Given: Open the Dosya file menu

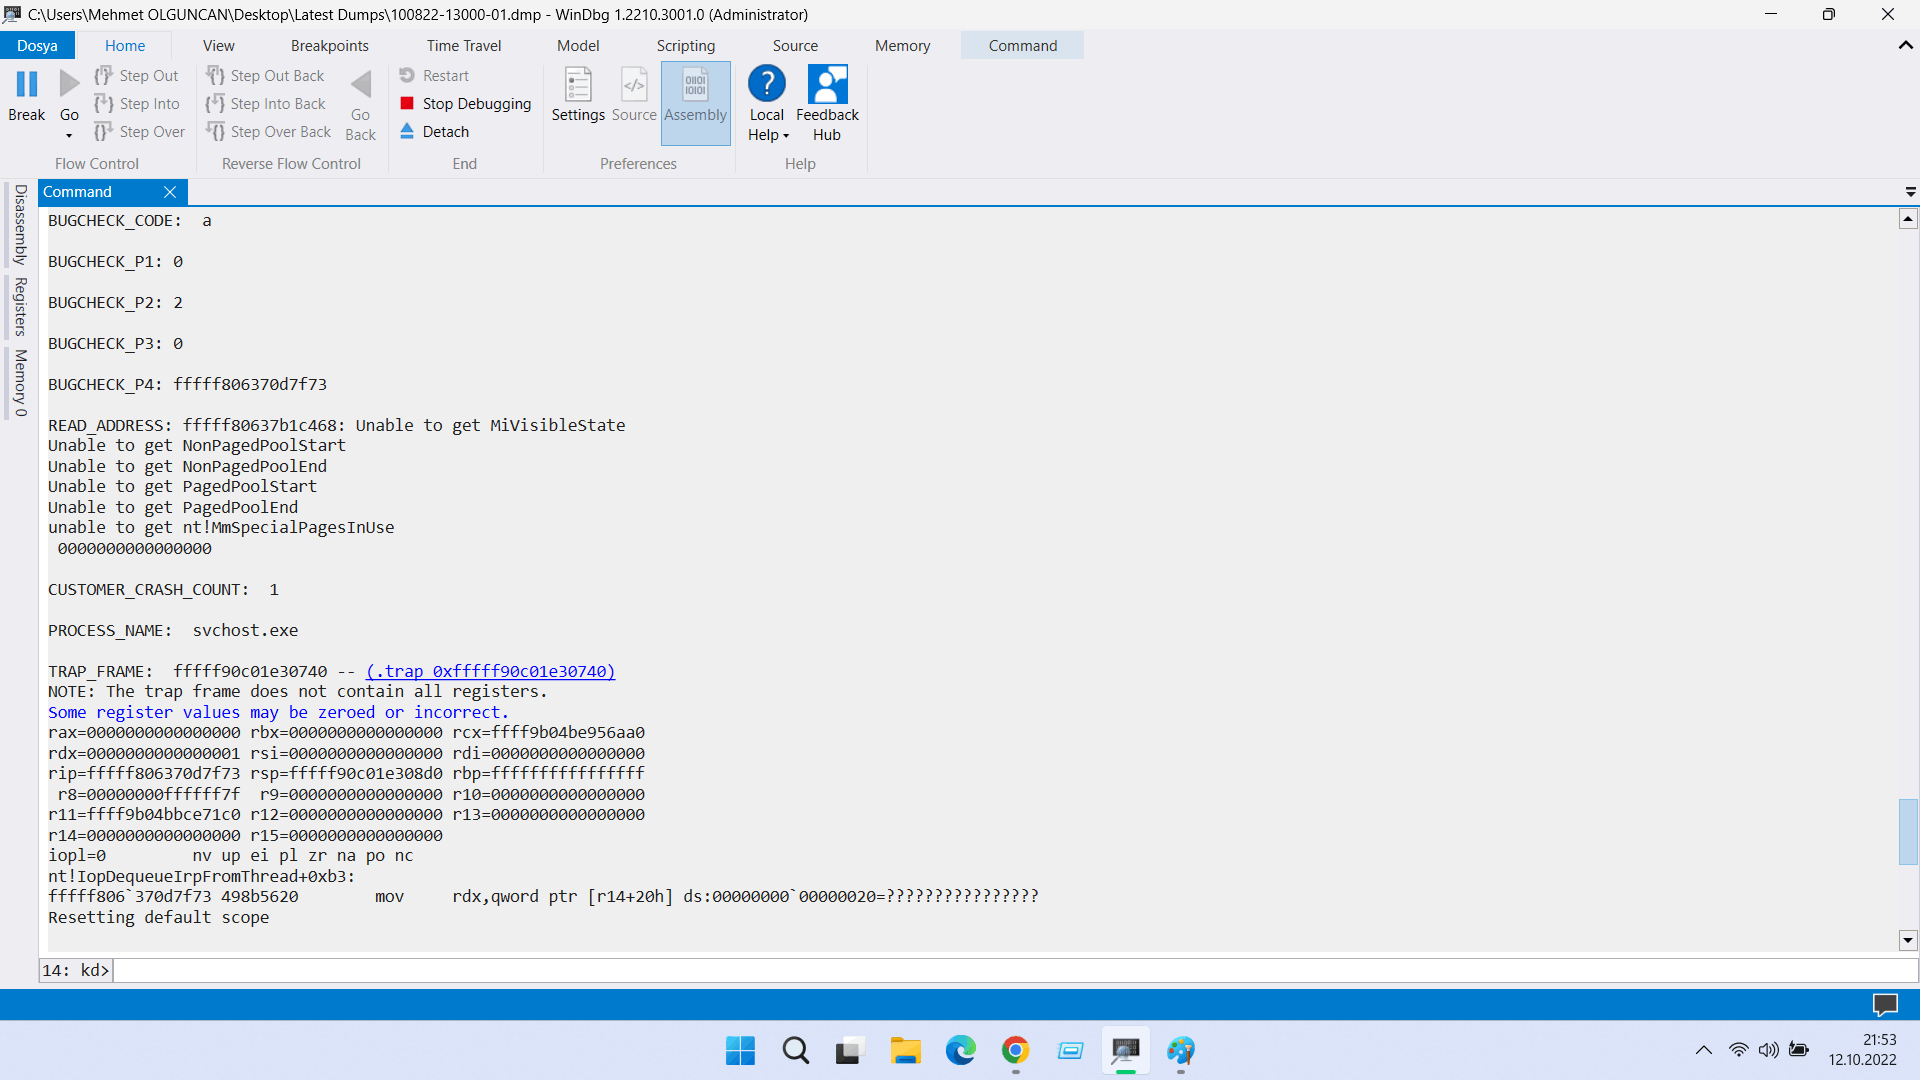Looking at the screenshot, I should (x=37, y=45).
